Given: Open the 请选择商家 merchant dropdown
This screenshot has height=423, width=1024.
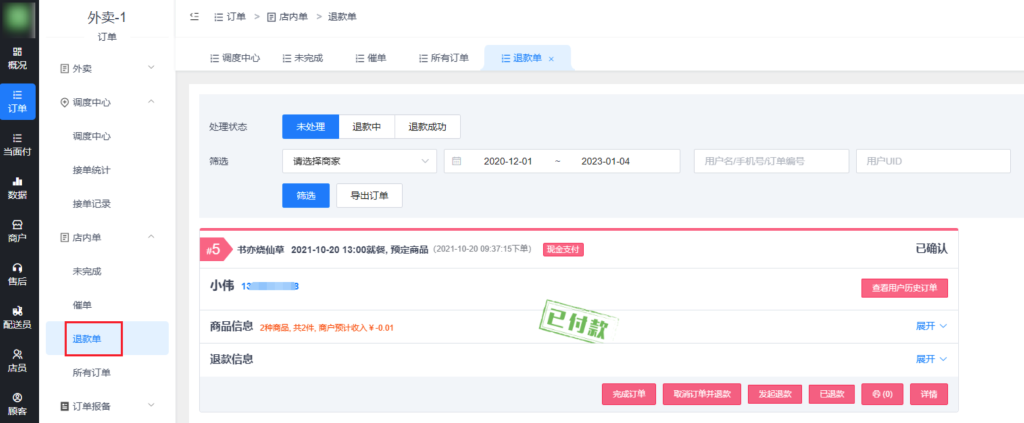Looking at the screenshot, I should [359, 161].
